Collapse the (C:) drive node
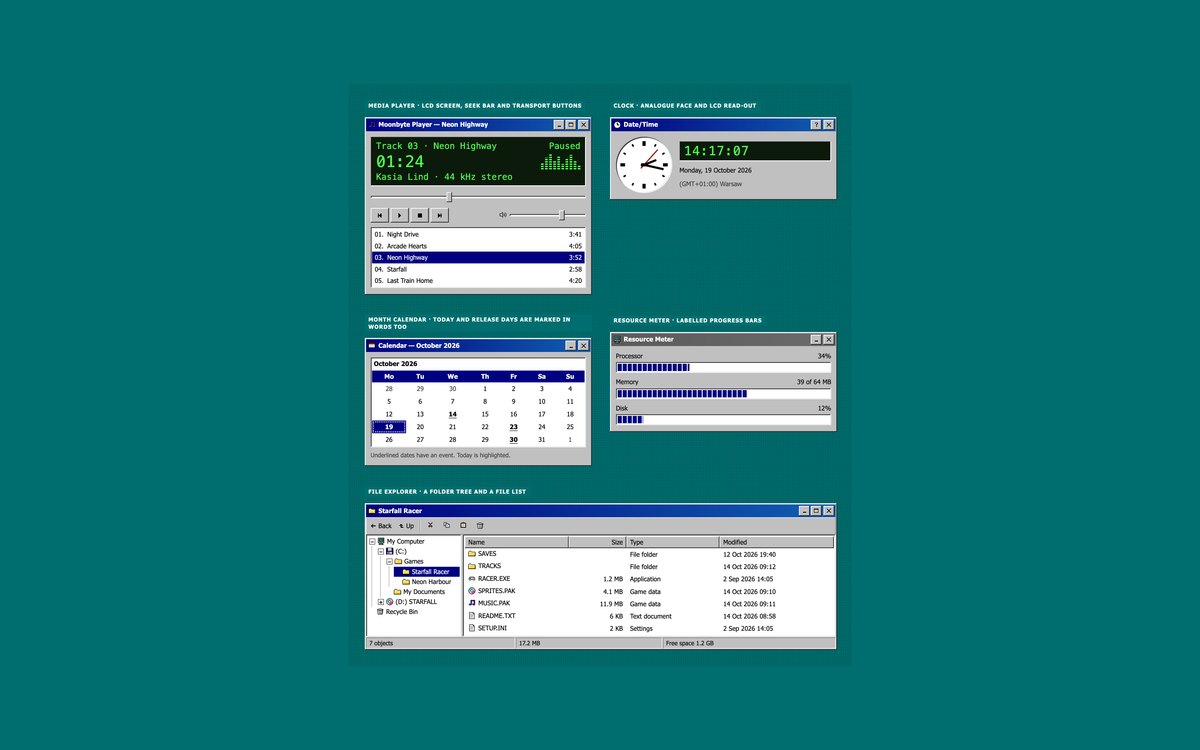Viewport: 1200px width, 750px height. (381, 551)
